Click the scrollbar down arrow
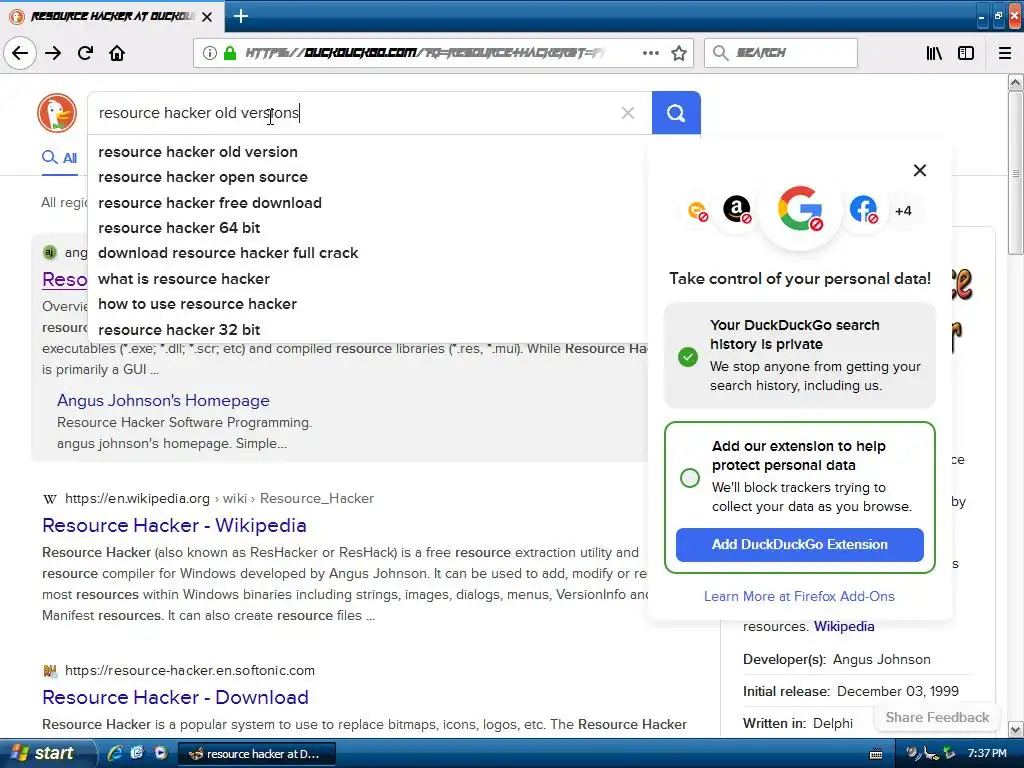The height and width of the screenshot is (768, 1024). click(x=1016, y=729)
